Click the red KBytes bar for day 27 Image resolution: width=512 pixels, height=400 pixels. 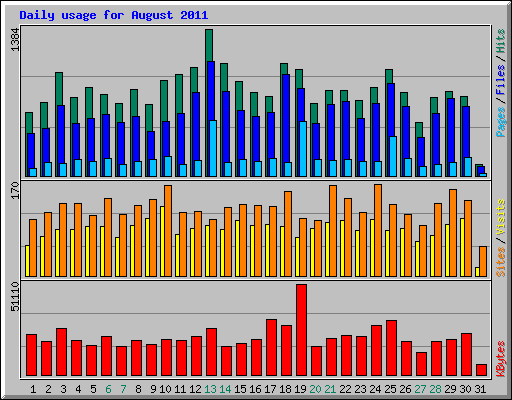[x=421, y=364]
